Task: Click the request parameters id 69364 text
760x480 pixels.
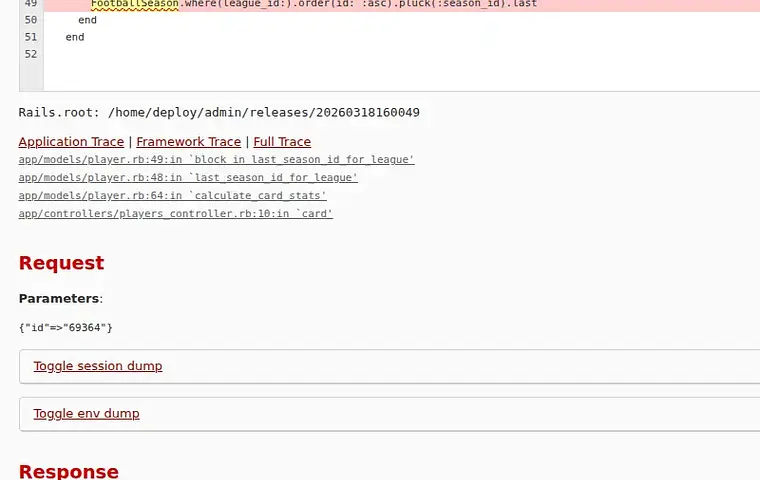Action: click(x=65, y=327)
